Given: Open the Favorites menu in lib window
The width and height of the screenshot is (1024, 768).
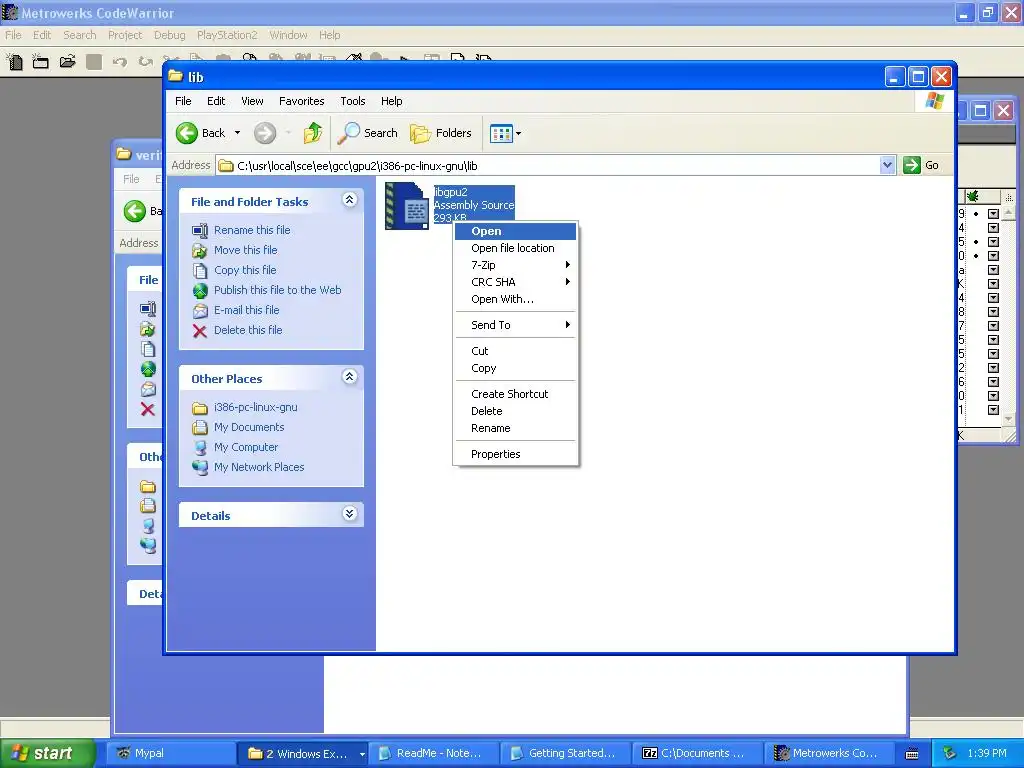Looking at the screenshot, I should (301, 101).
